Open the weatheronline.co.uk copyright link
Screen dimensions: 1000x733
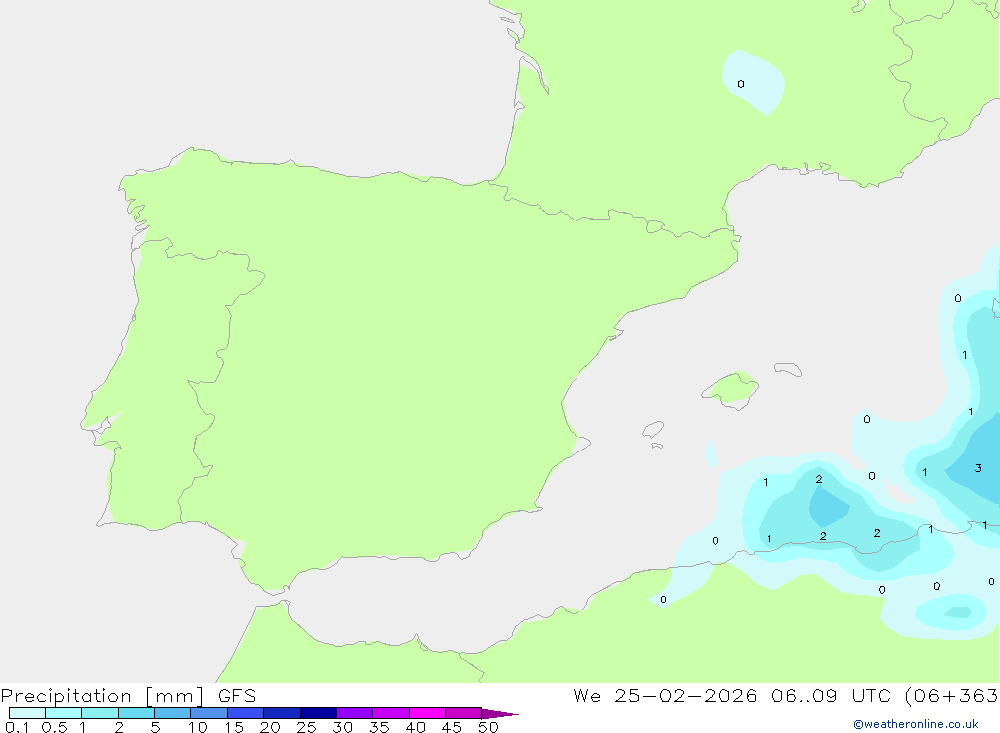pyautogui.click(x=916, y=724)
